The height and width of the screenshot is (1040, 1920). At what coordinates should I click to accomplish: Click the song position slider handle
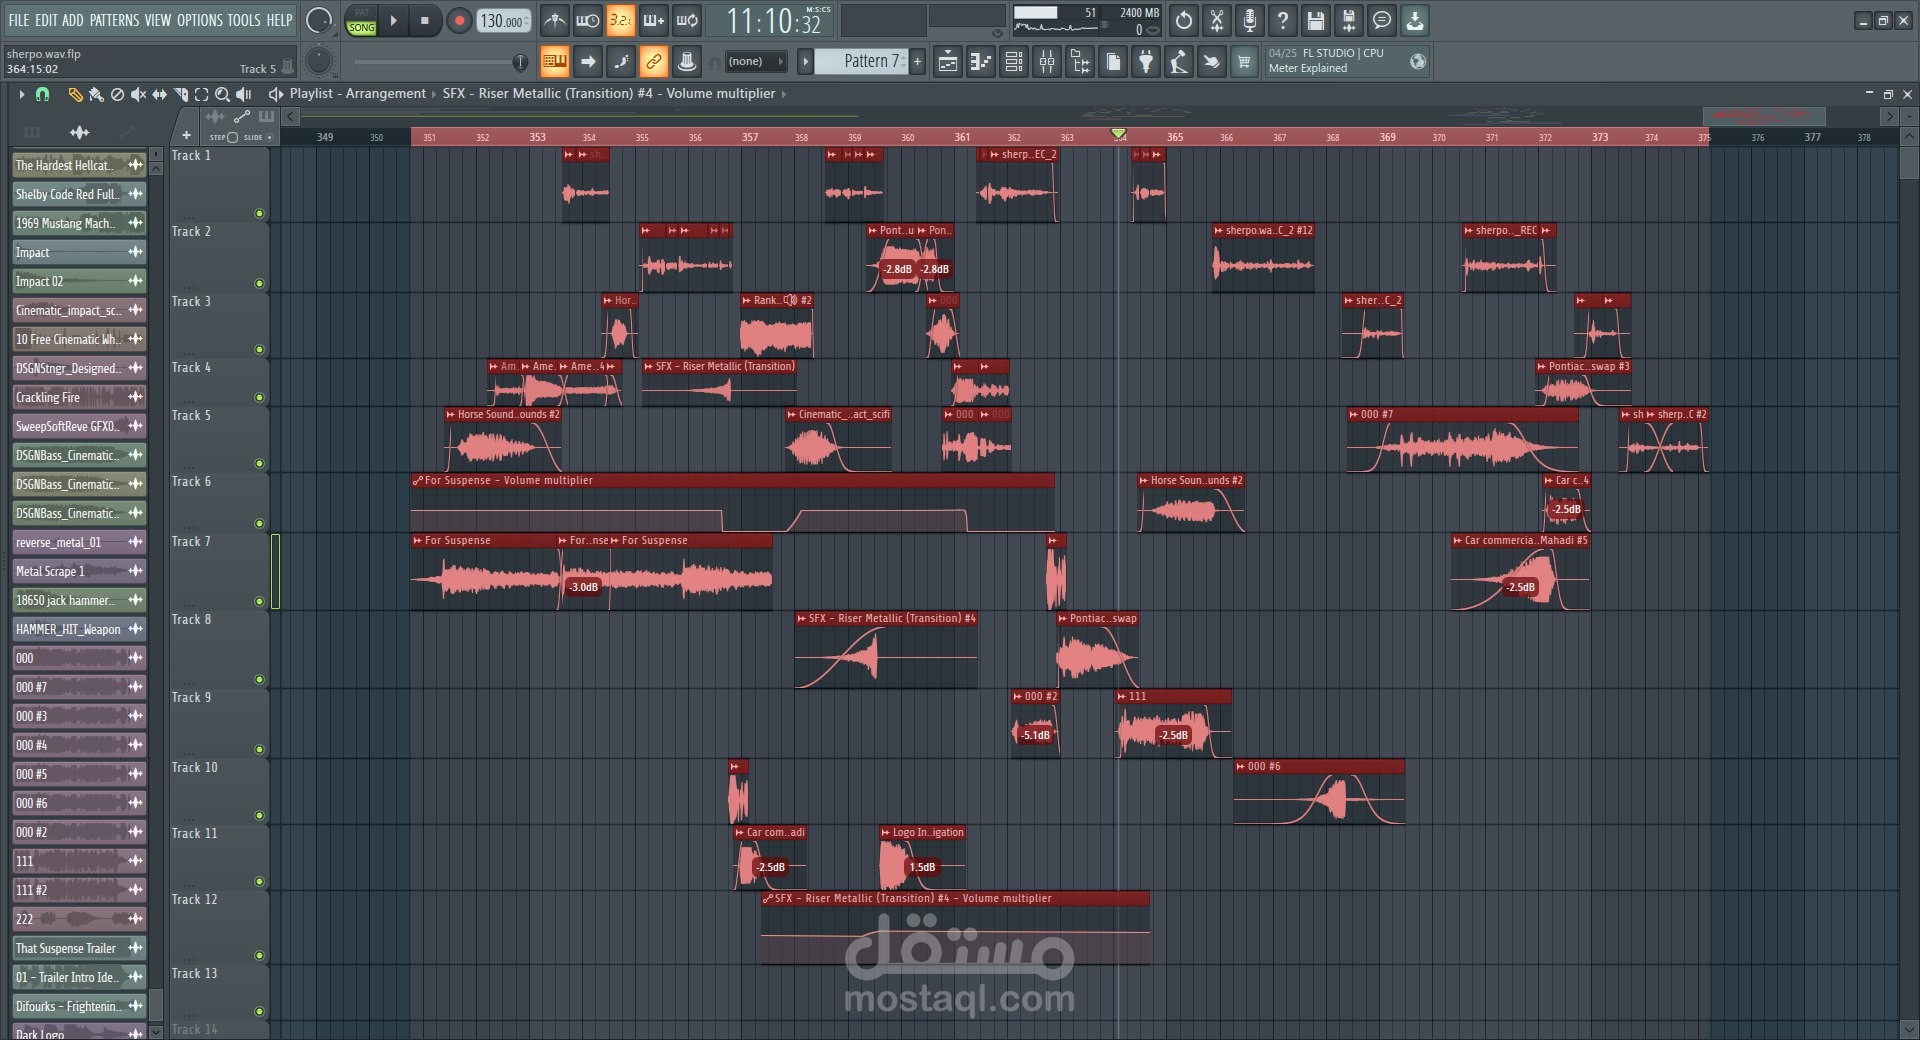520,62
